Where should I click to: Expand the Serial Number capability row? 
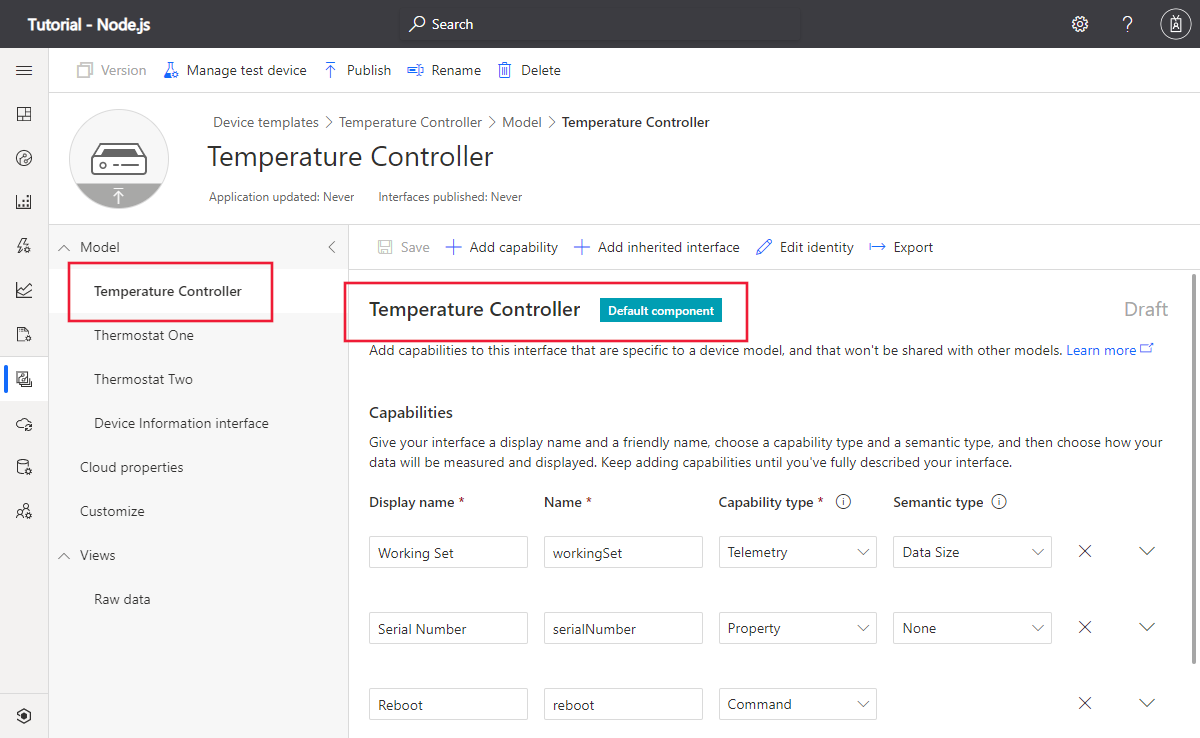(x=1146, y=627)
